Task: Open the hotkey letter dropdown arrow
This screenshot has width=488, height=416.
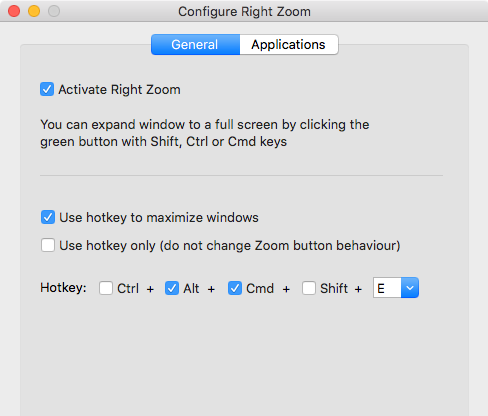Action: click(x=410, y=288)
